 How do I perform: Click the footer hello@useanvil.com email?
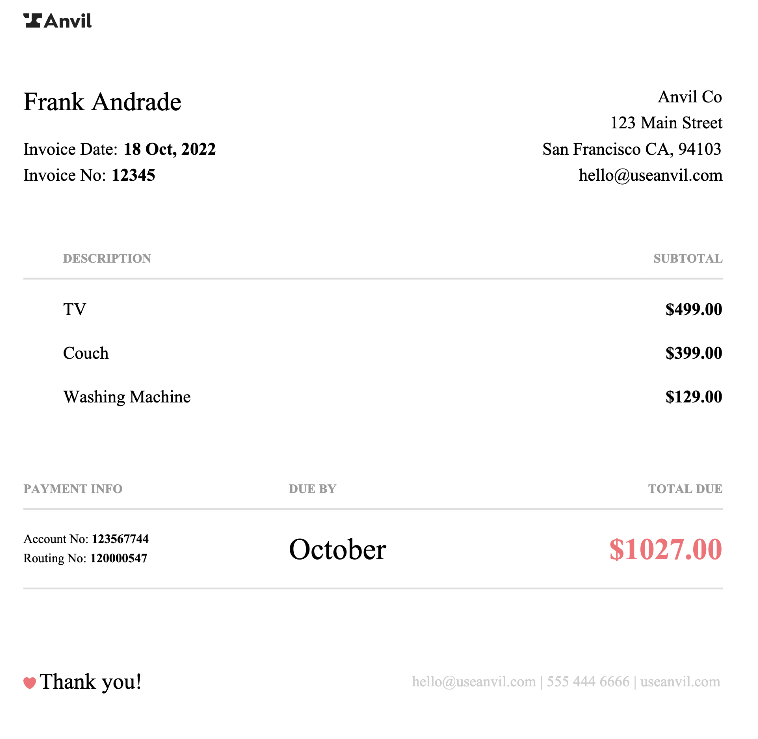(473, 682)
